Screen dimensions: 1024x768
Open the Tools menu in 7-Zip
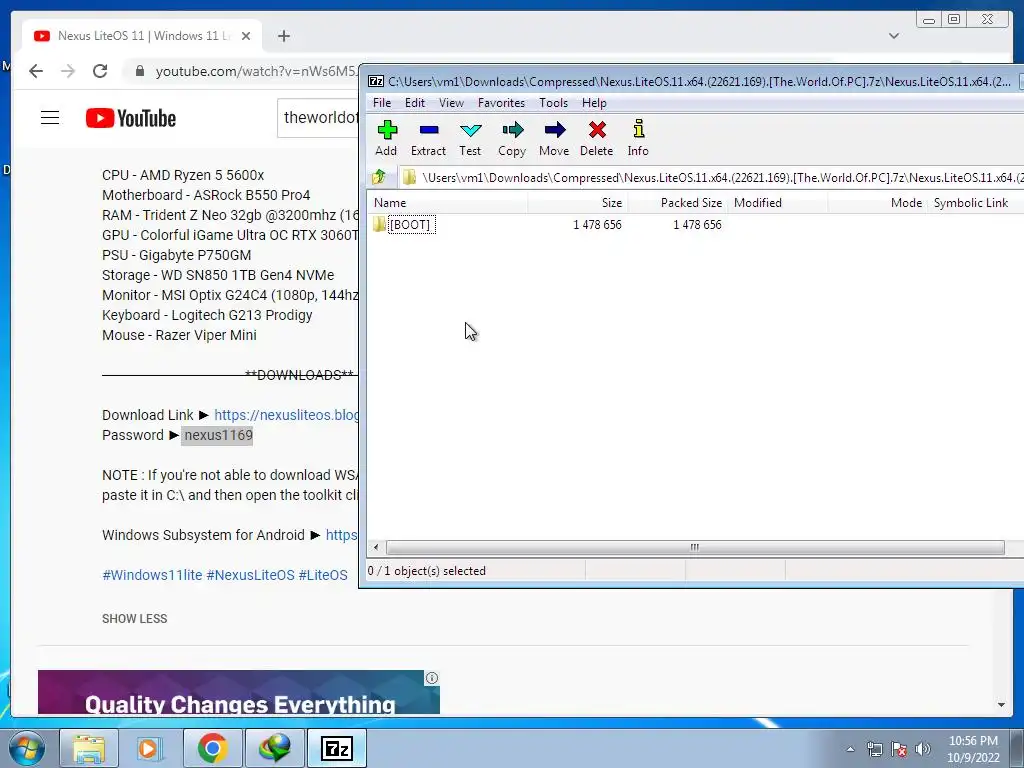coord(553,103)
